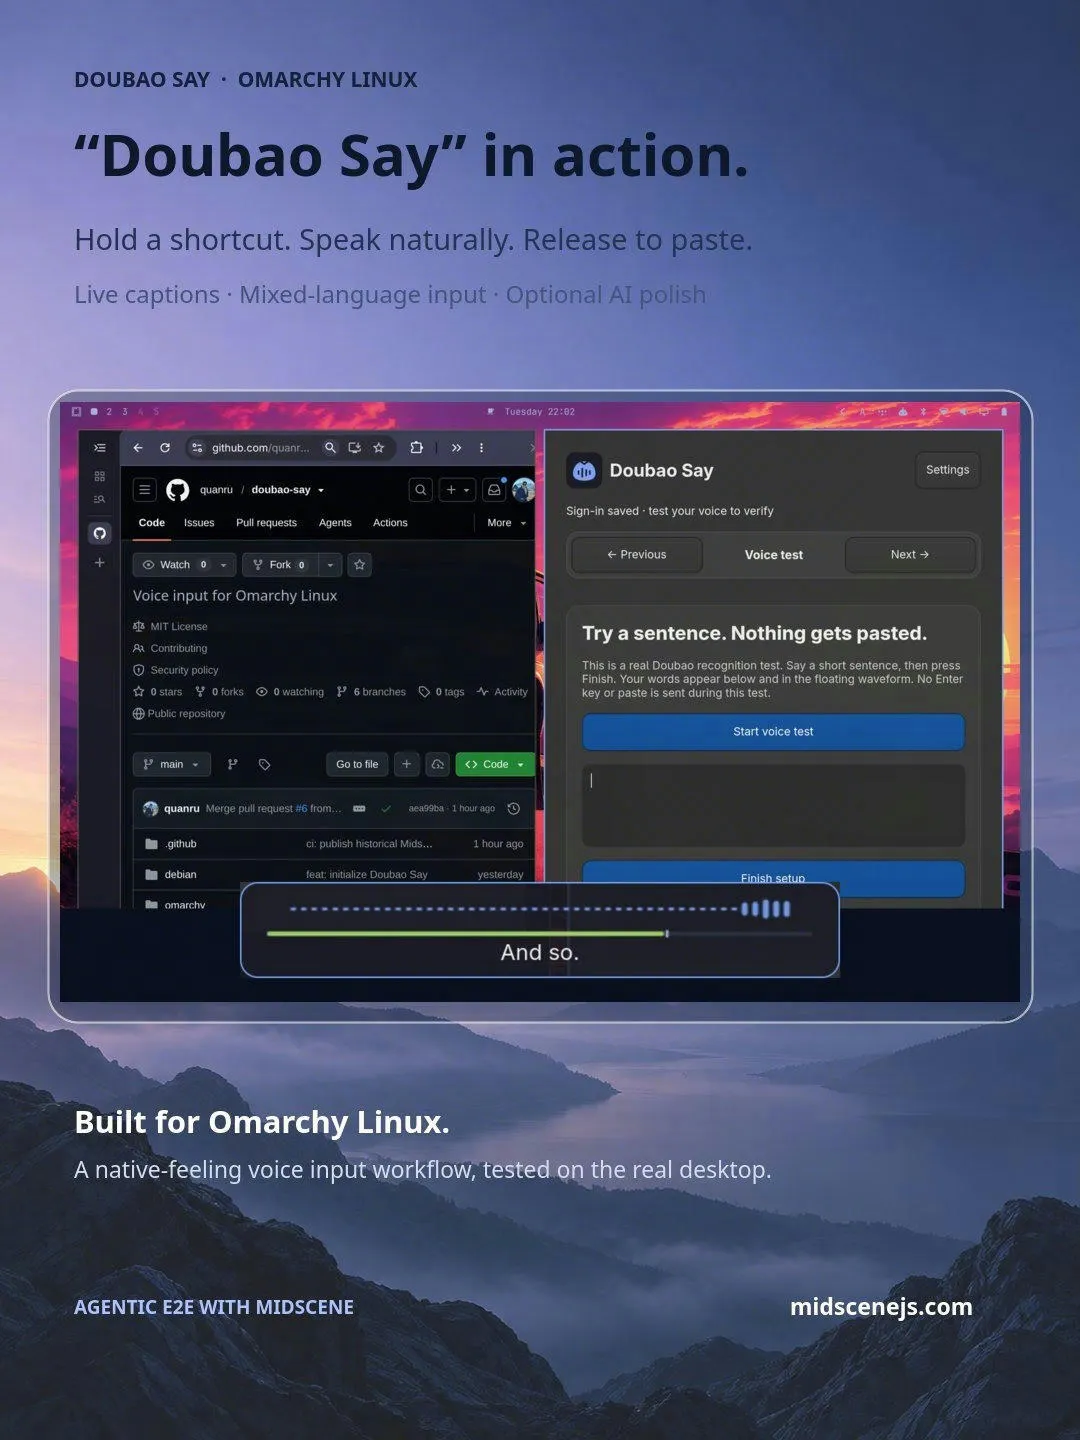This screenshot has width=1080, height=1440.
Task: Expand the green Code dropdown
Action: 495,765
